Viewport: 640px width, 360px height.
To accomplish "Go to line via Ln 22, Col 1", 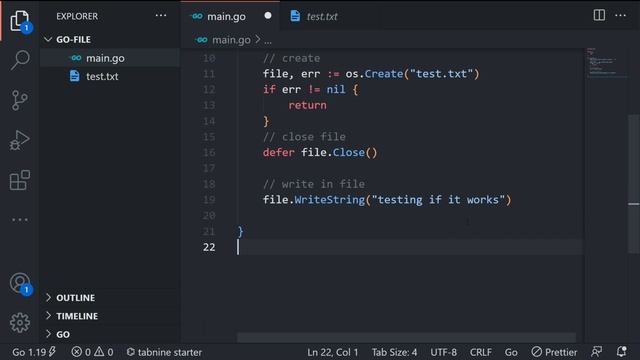I will (332, 352).
